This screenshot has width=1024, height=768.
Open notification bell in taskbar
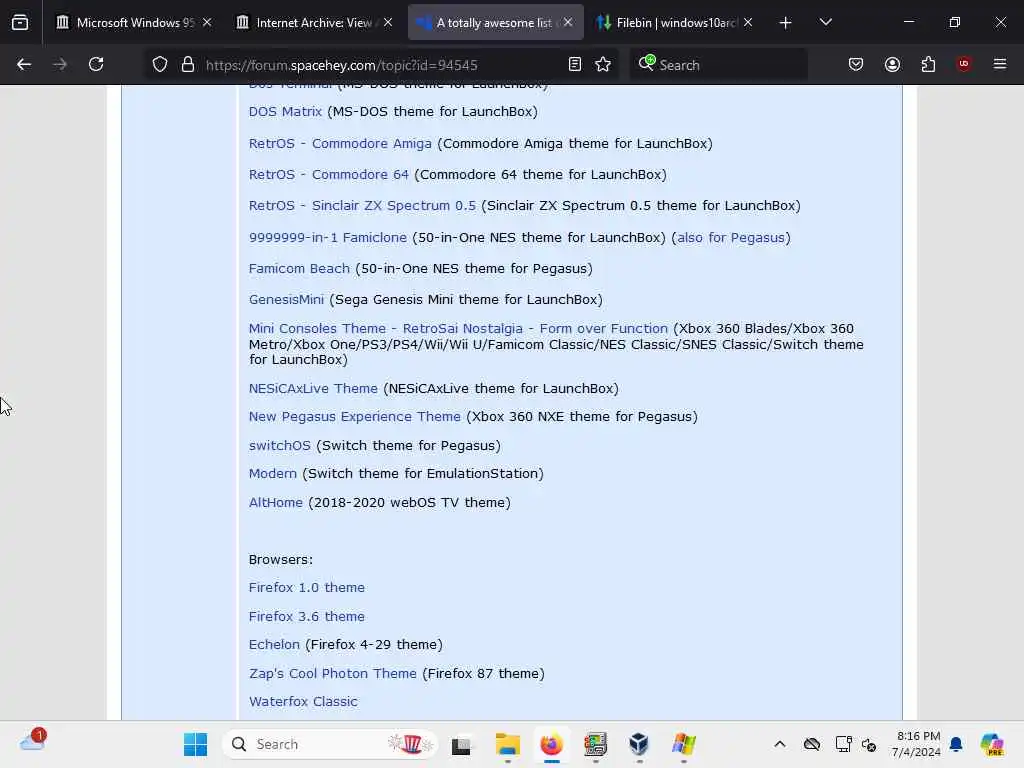[x=956, y=744]
